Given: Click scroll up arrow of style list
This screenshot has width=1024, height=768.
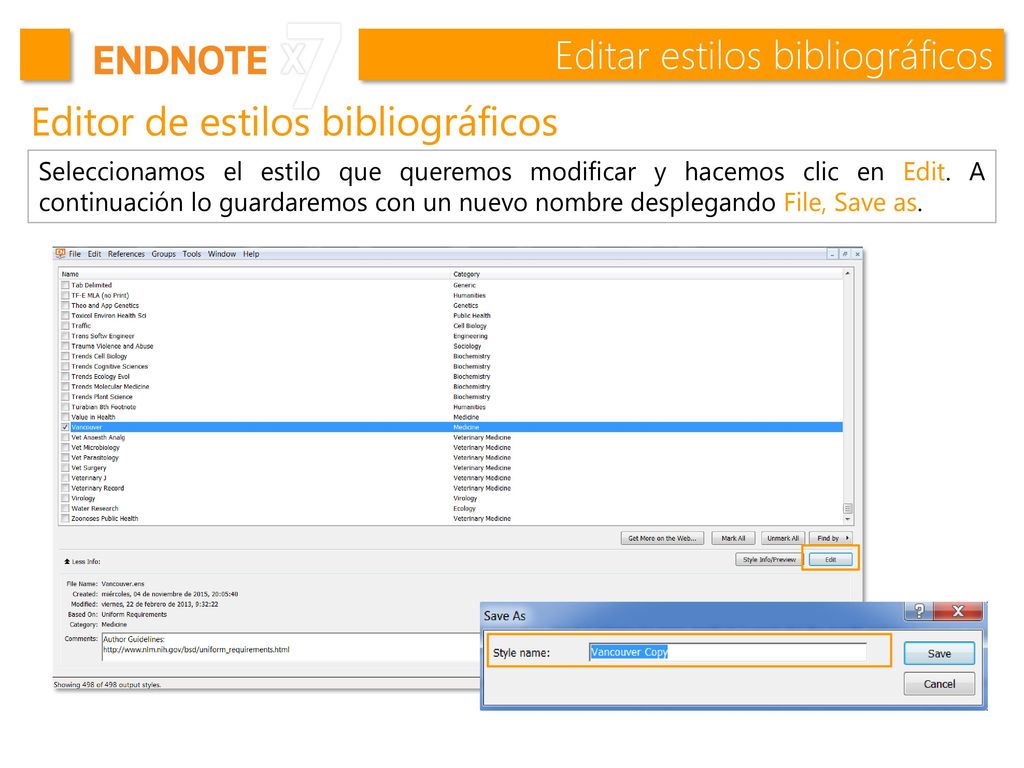Looking at the screenshot, I should (x=848, y=274).
